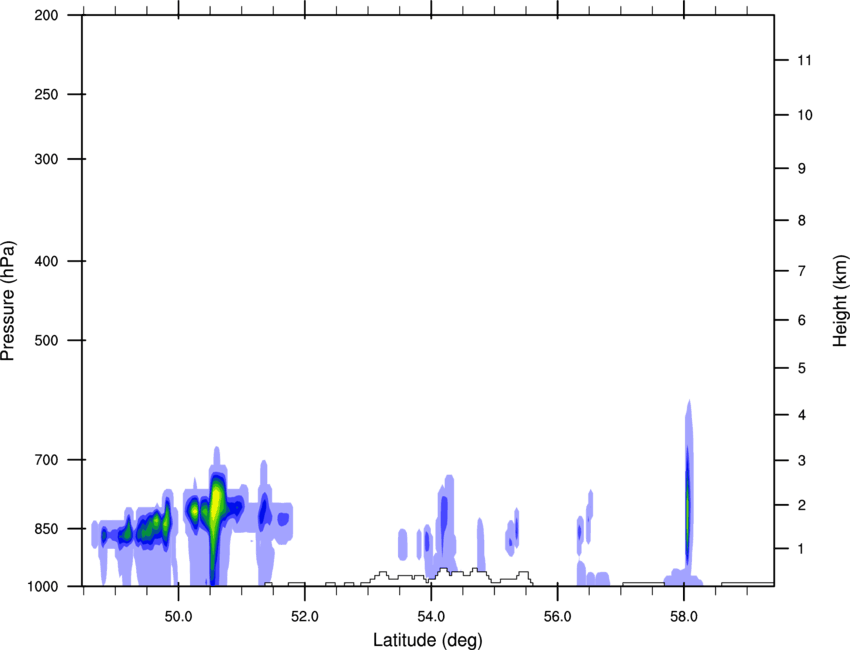Viewport: 850px width, 650px height.
Task: Click the 200 pressure tick label
Action: (46, 15)
